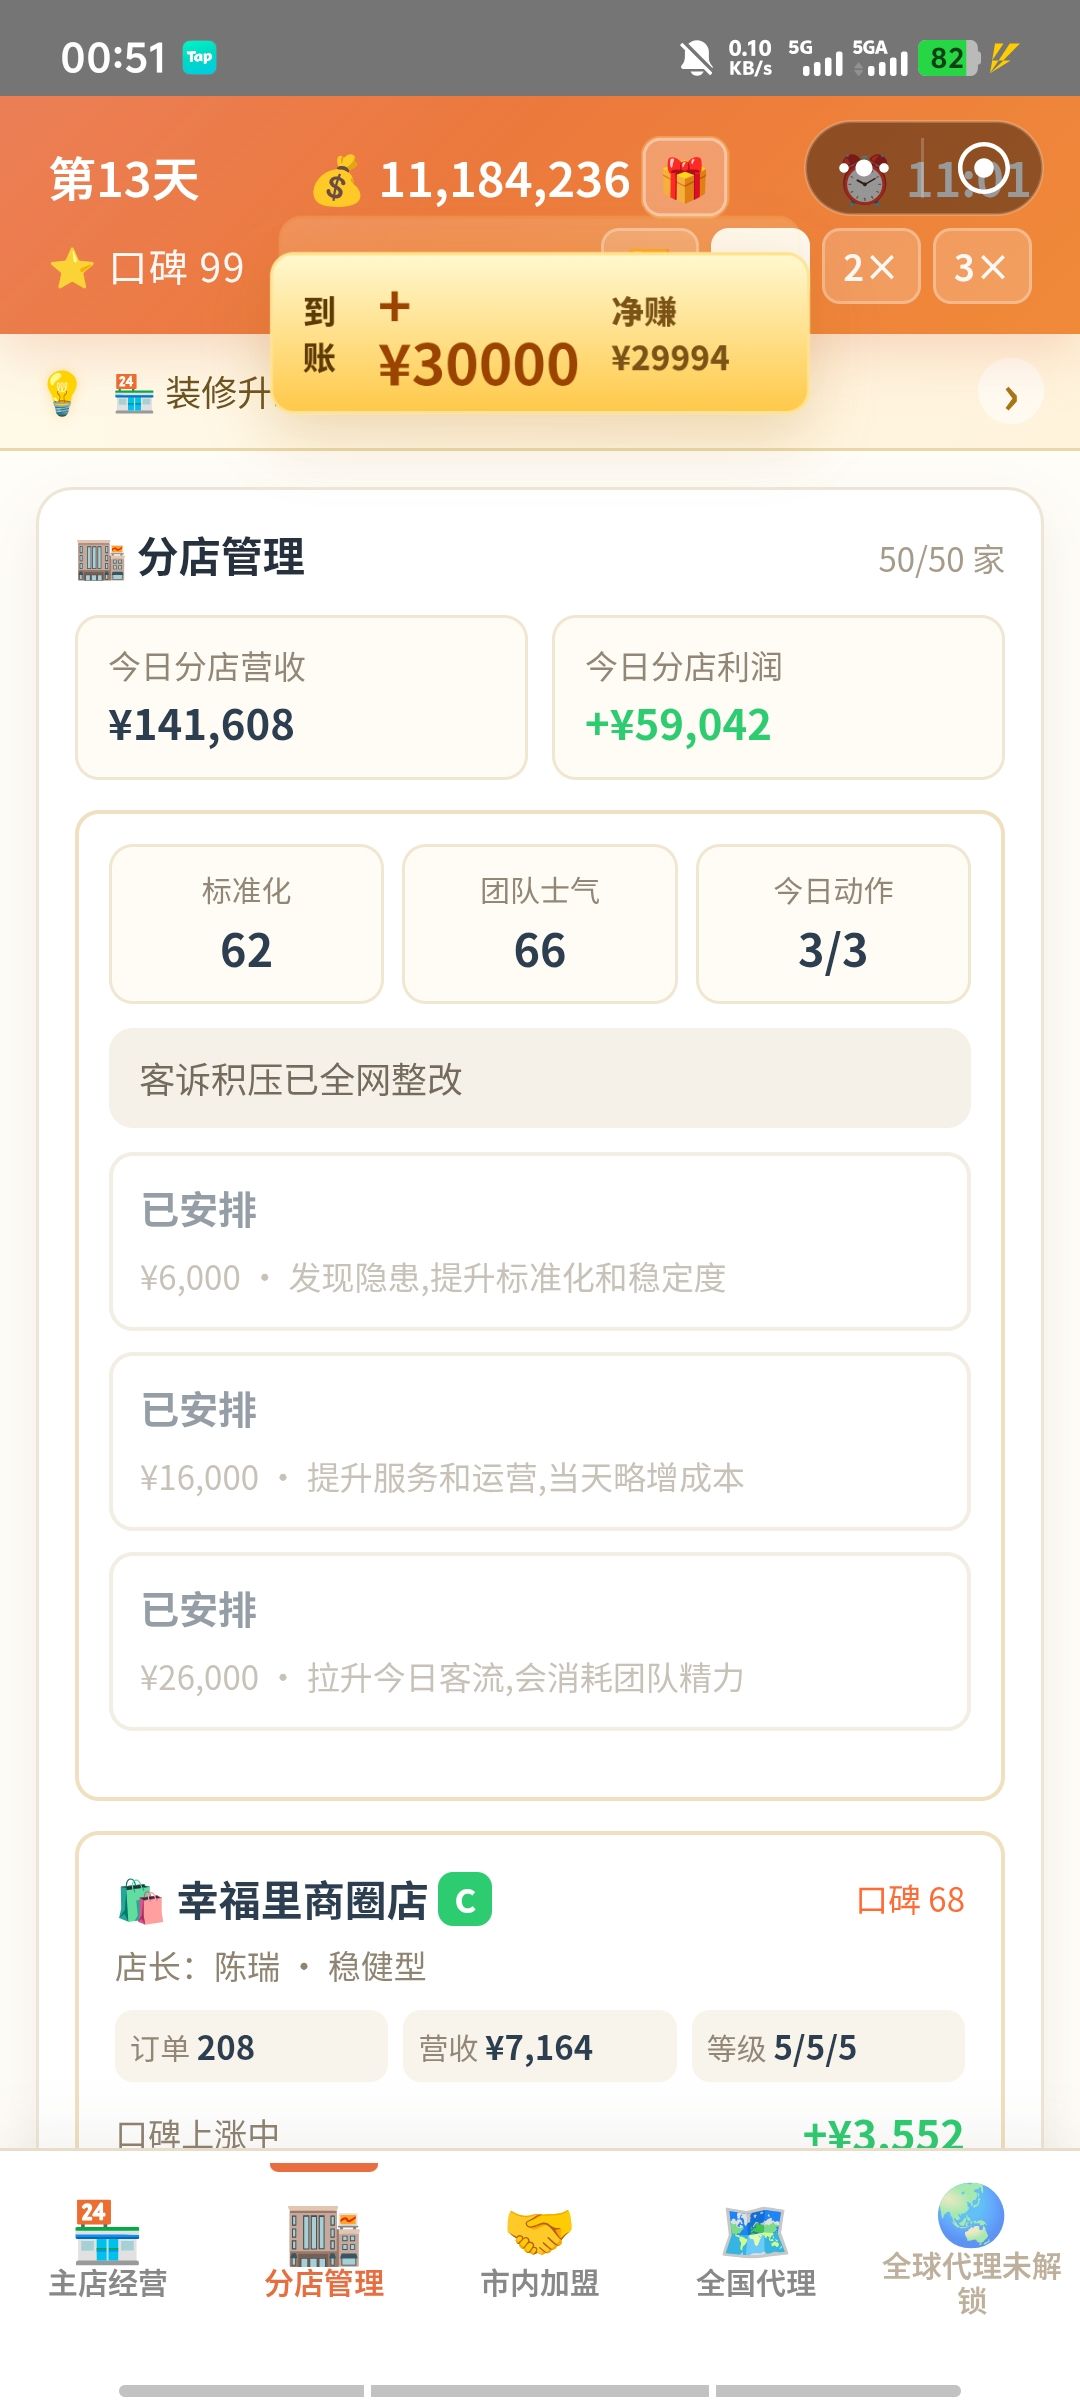Switch game speed to 3×
This screenshot has width=1080, height=2400.
981,266
